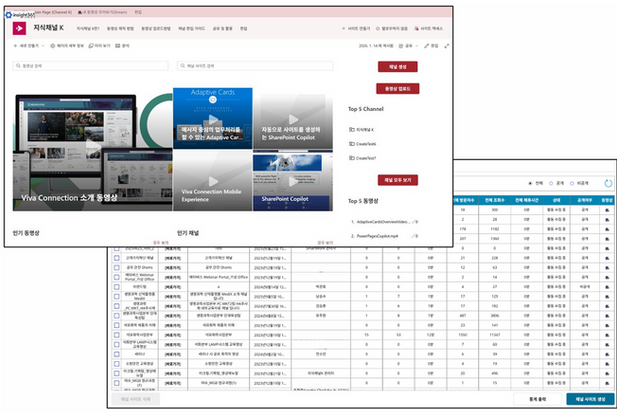Click edit pencil beside PowerPagesCopilot.mp4
The width and height of the screenshot is (617, 418).
click(415, 236)
